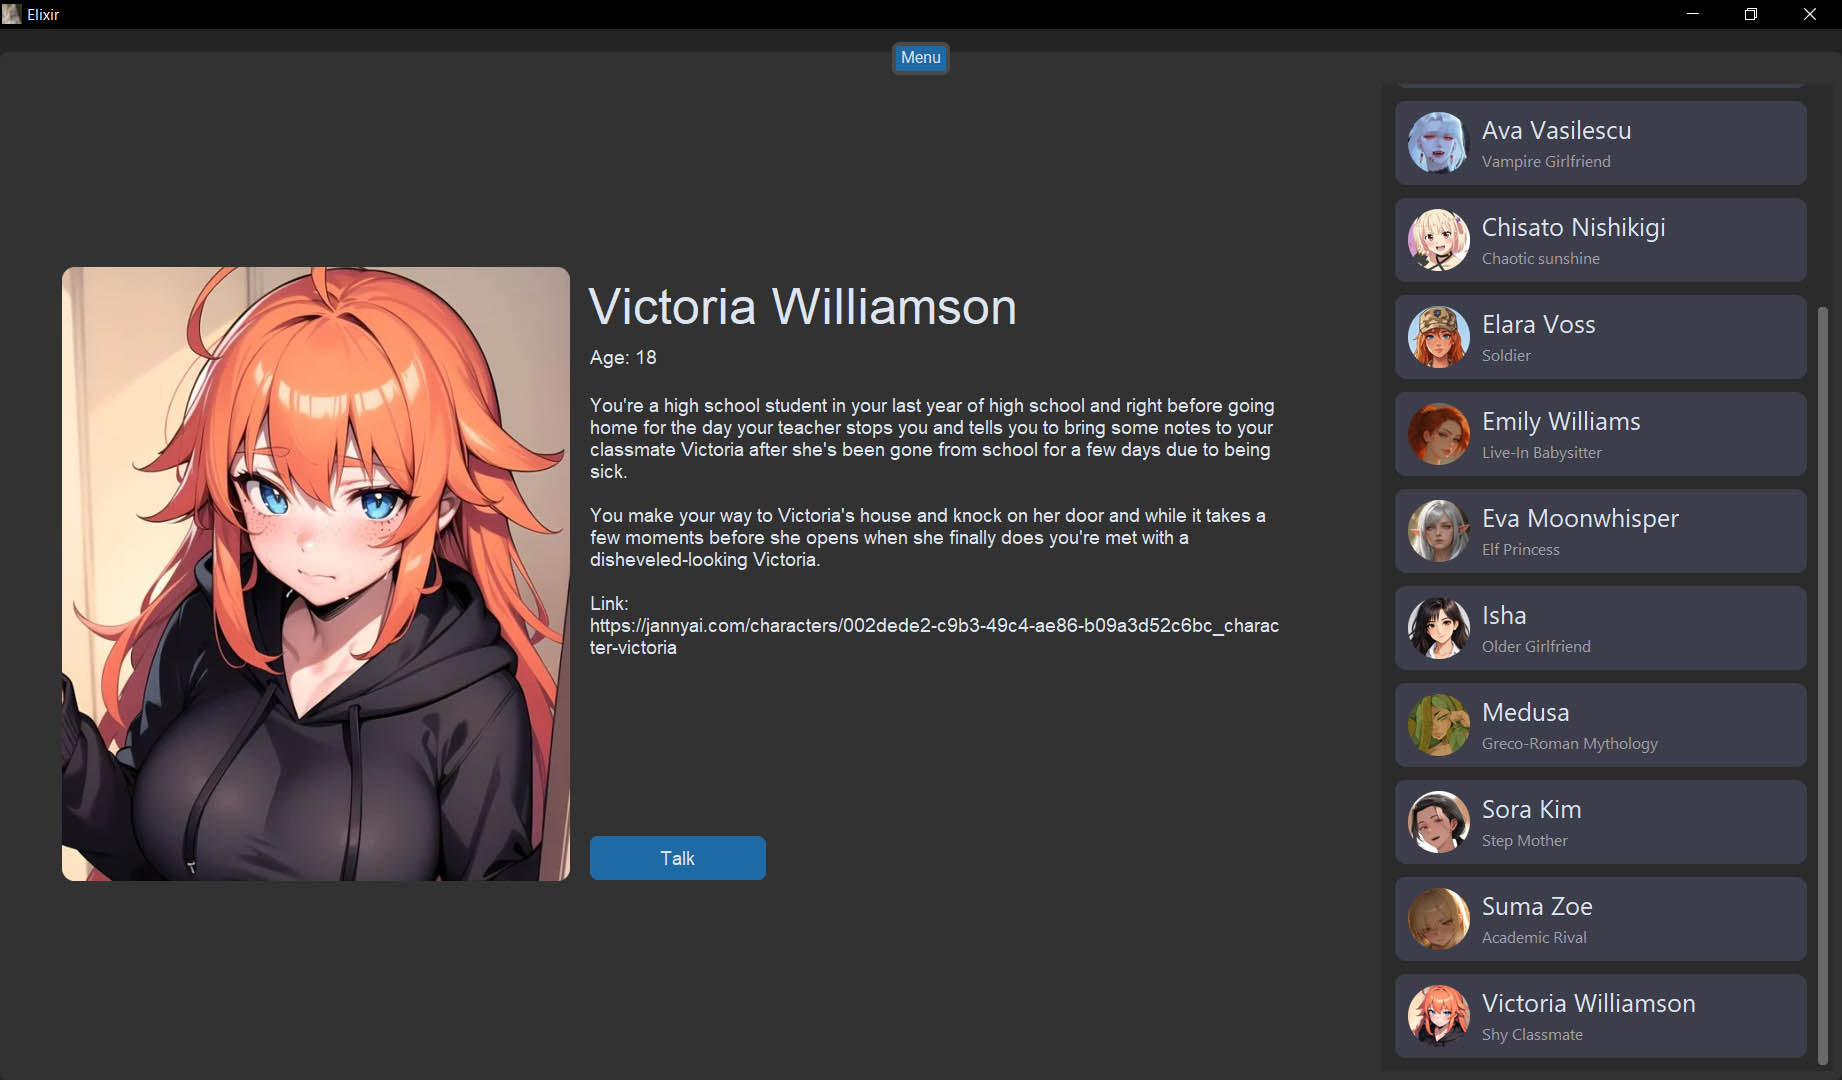Click the Vampire Girlfriend subtitle
The height and width of the screenshot is (1080, 1842).
coord(1546,161)
